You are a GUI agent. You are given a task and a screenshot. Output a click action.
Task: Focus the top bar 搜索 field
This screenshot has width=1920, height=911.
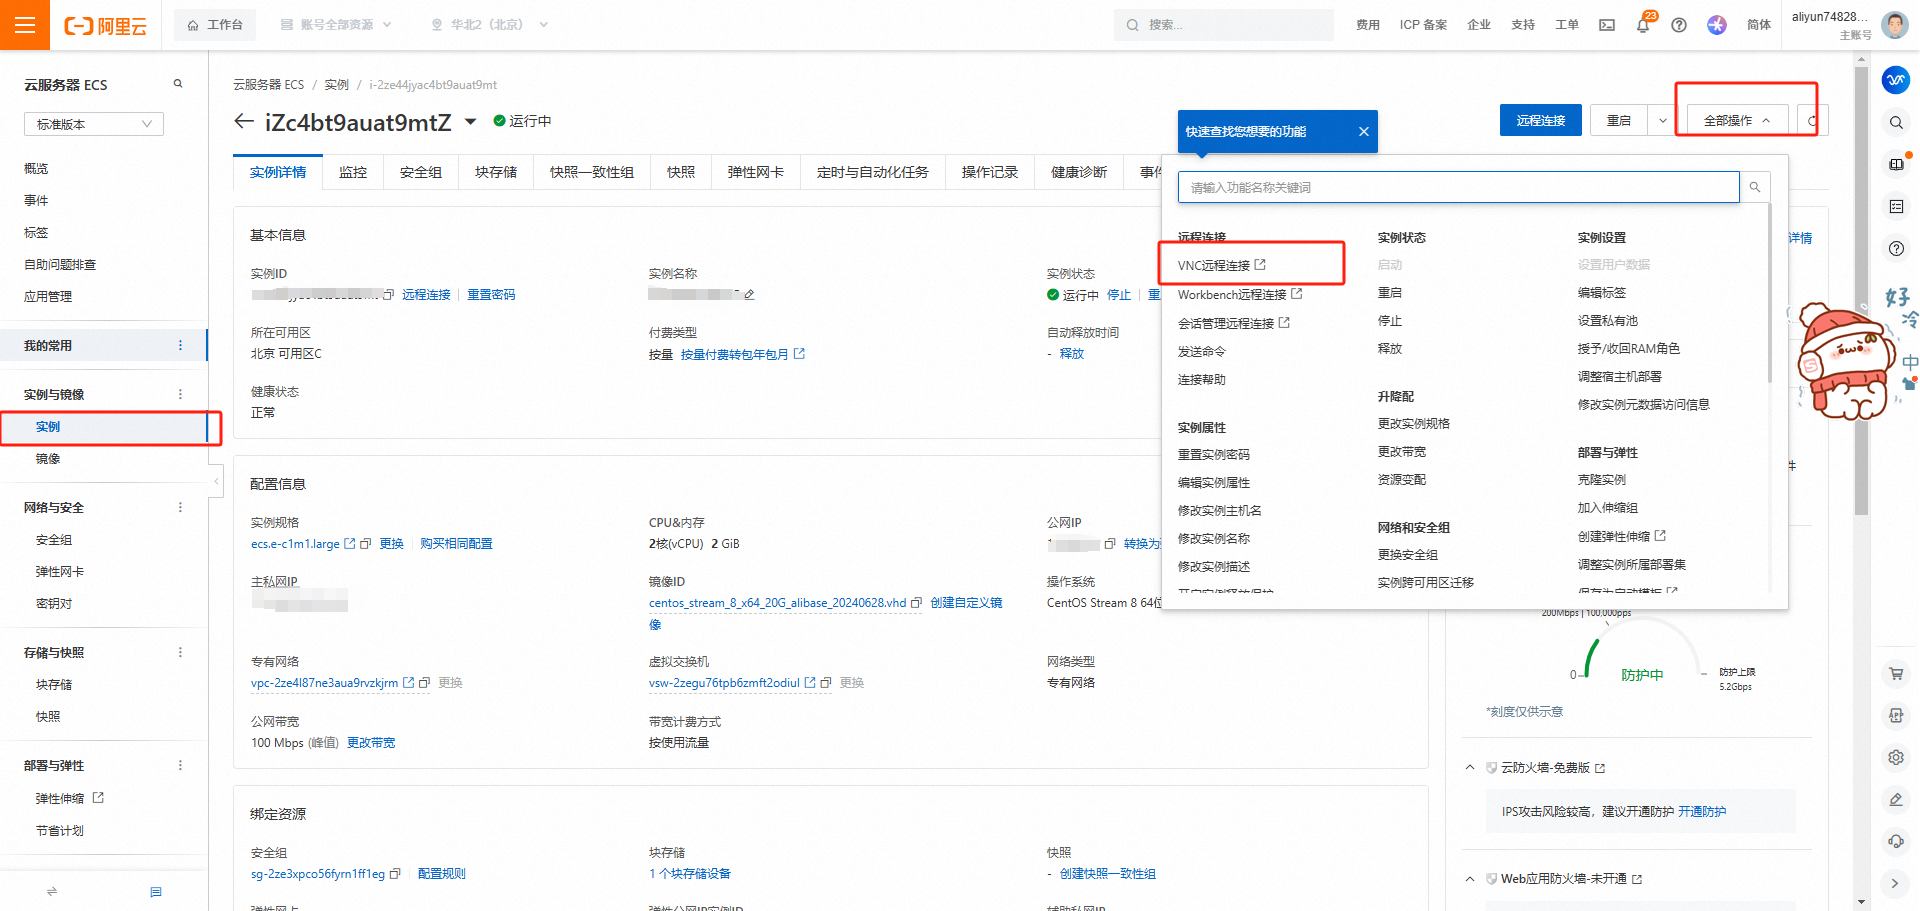point(1224,25)
